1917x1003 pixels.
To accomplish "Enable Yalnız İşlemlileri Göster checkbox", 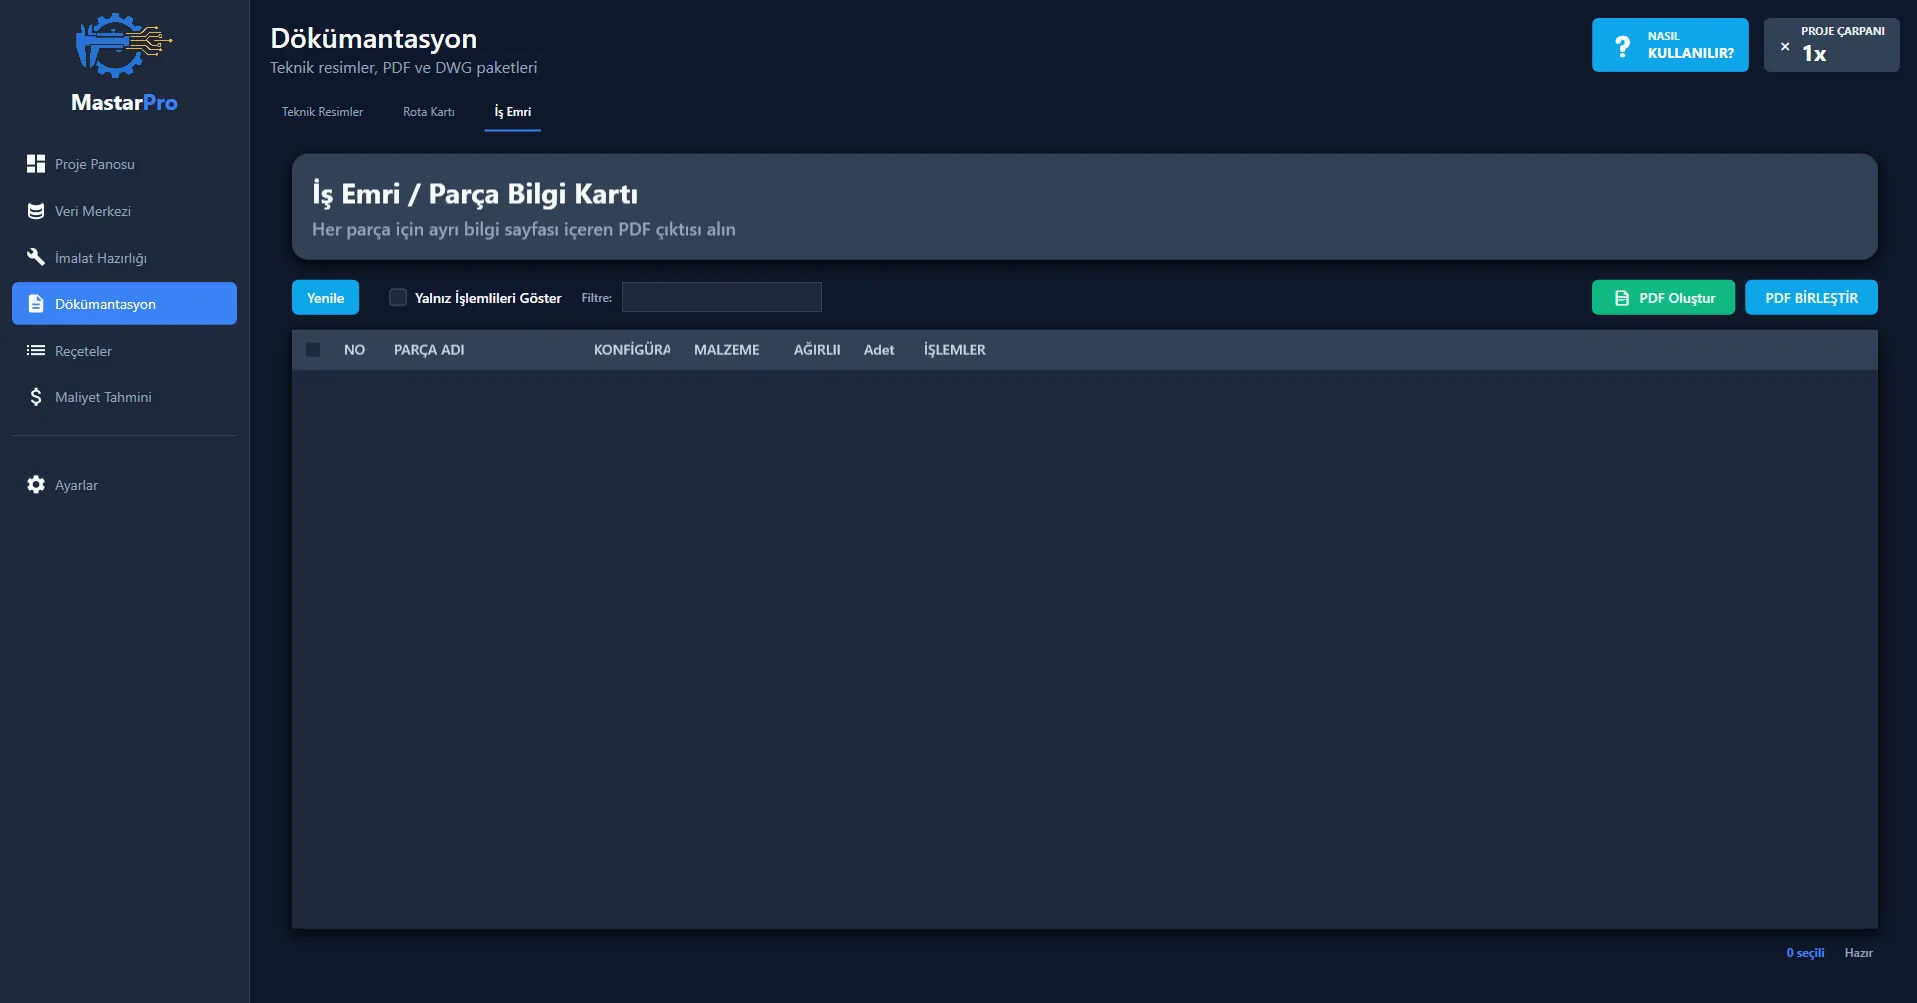I will pos(398,297).
